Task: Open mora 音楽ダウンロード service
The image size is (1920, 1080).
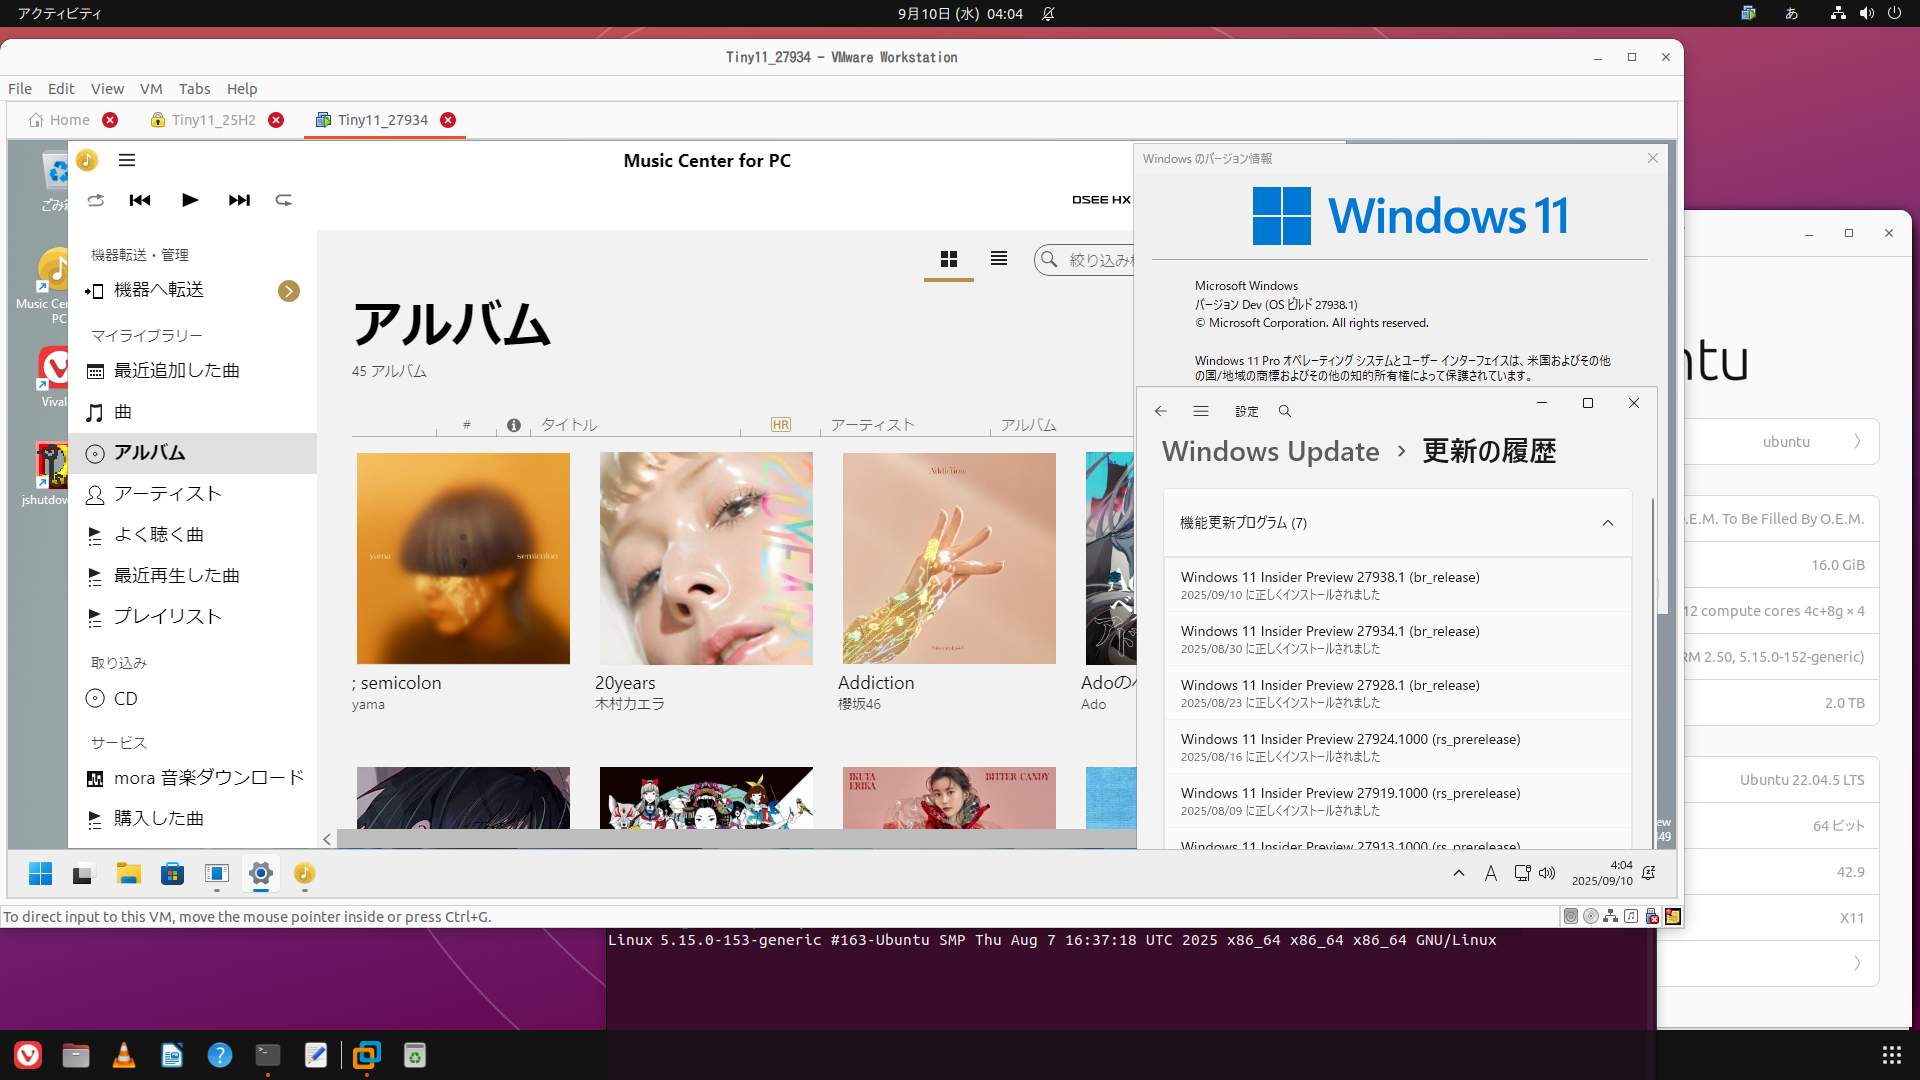Action: [192, 778]
